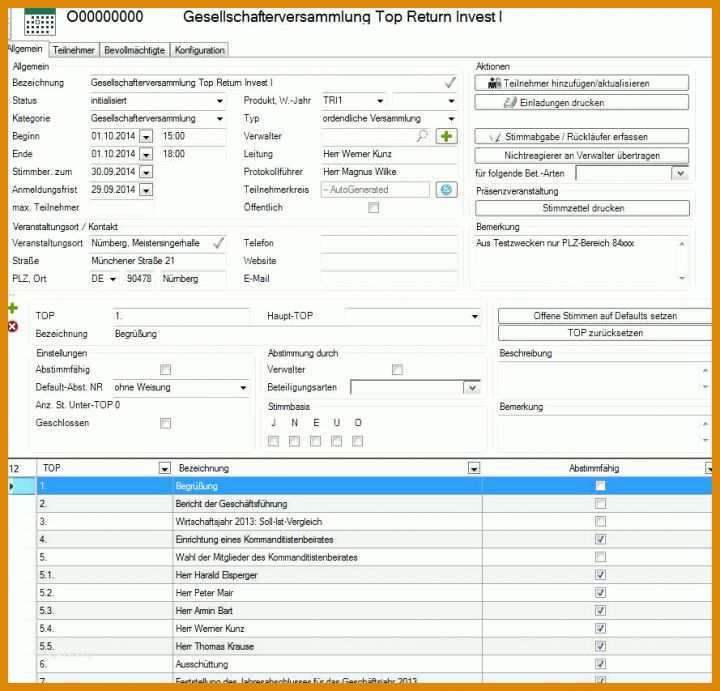The height and width of the screenshot is (691, 720).
Task: Open the Kategorie dropdown
Action: [220, 118]
